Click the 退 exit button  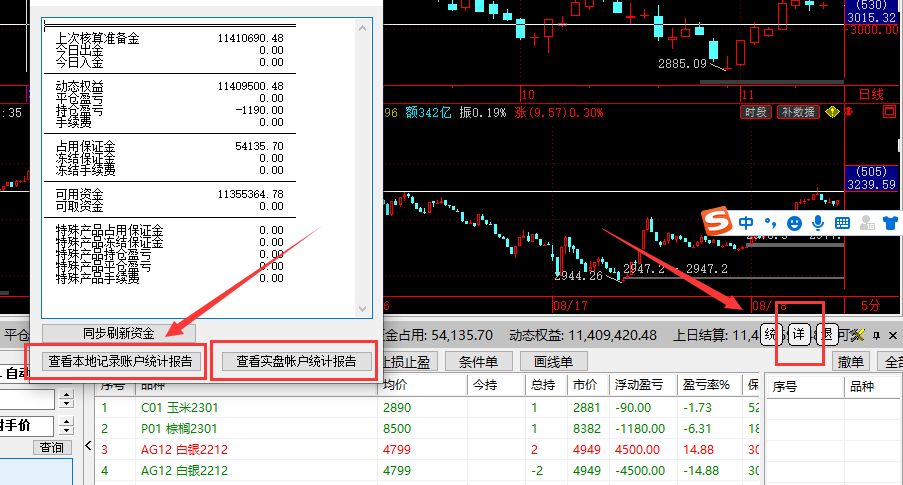click(826, 335)
